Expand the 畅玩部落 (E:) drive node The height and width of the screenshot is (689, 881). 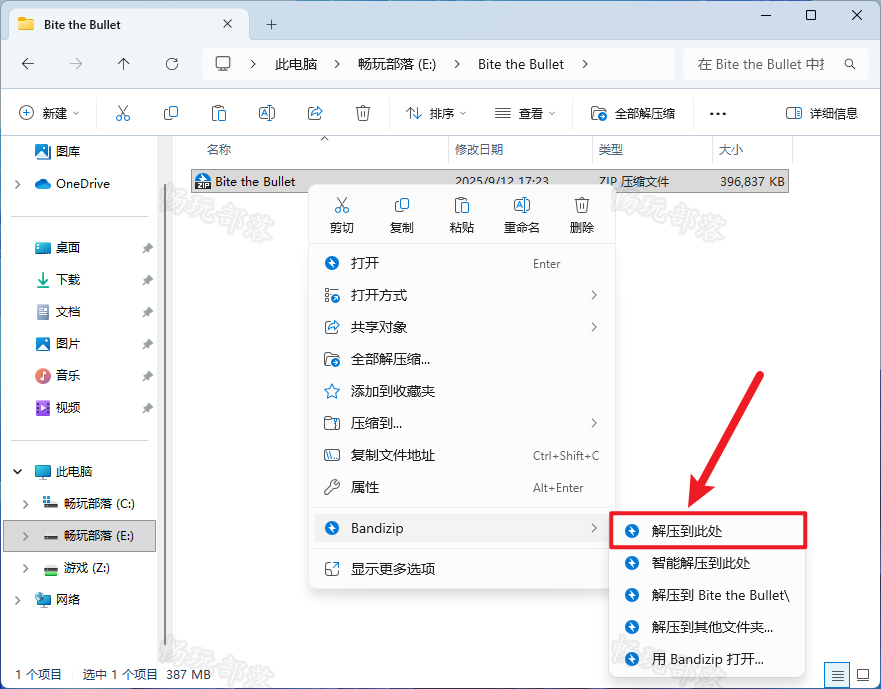click(x=25, y=536)
